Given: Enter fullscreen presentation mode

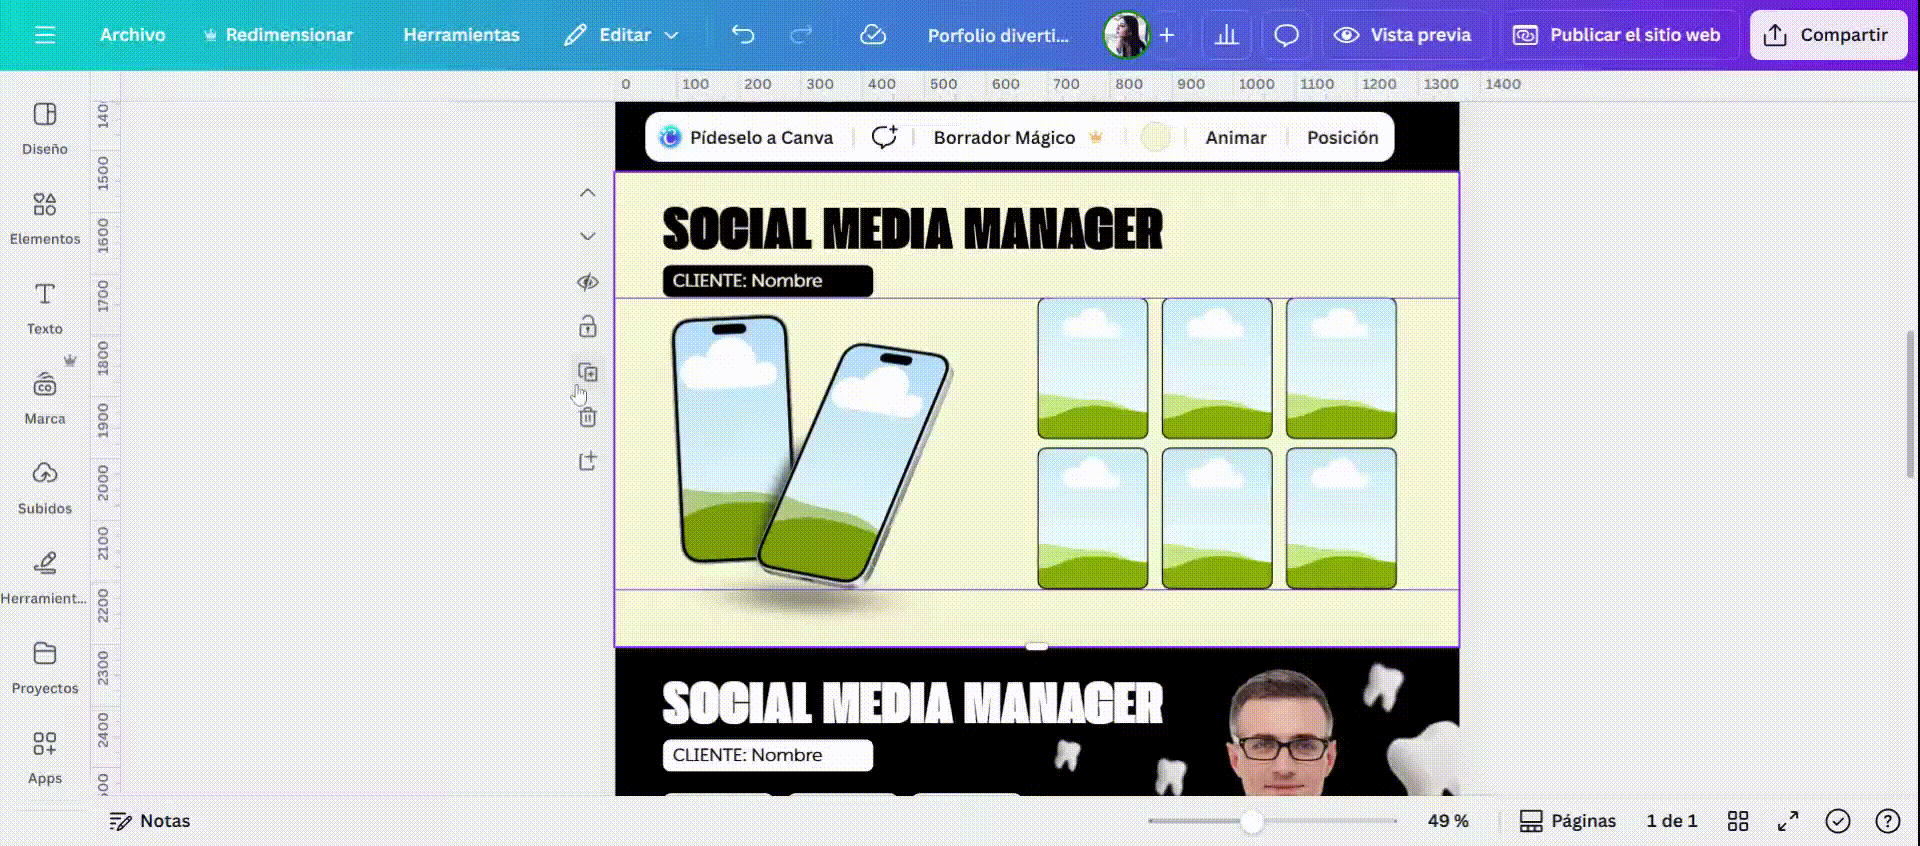Looking at the screenshot, I should [x=1788, y=821].
